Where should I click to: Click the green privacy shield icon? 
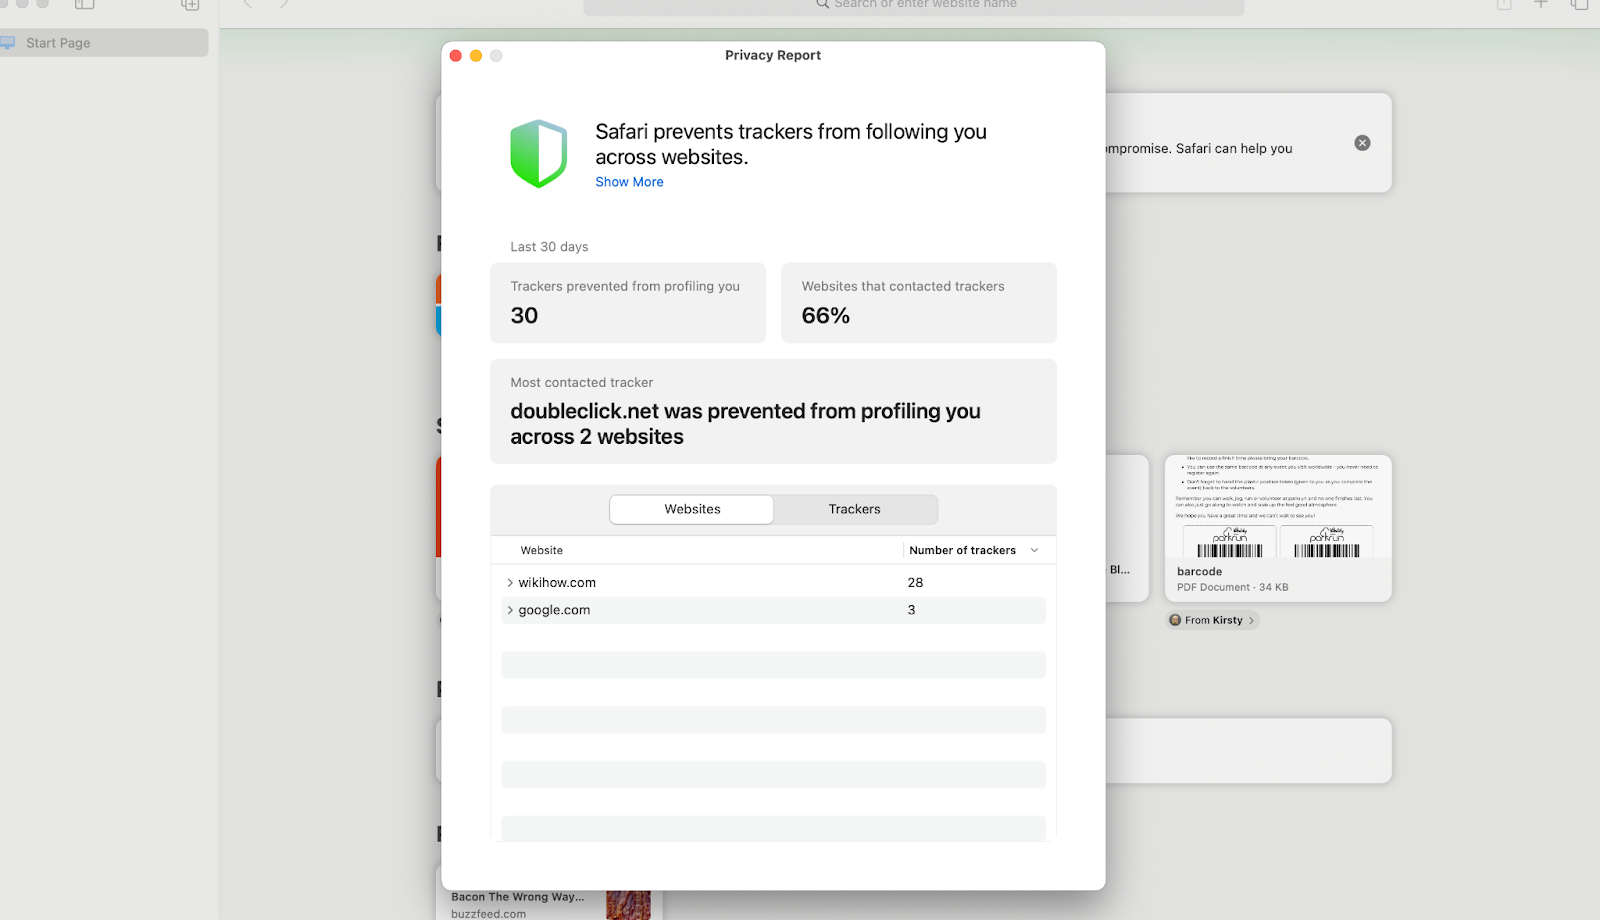[539, 154]
